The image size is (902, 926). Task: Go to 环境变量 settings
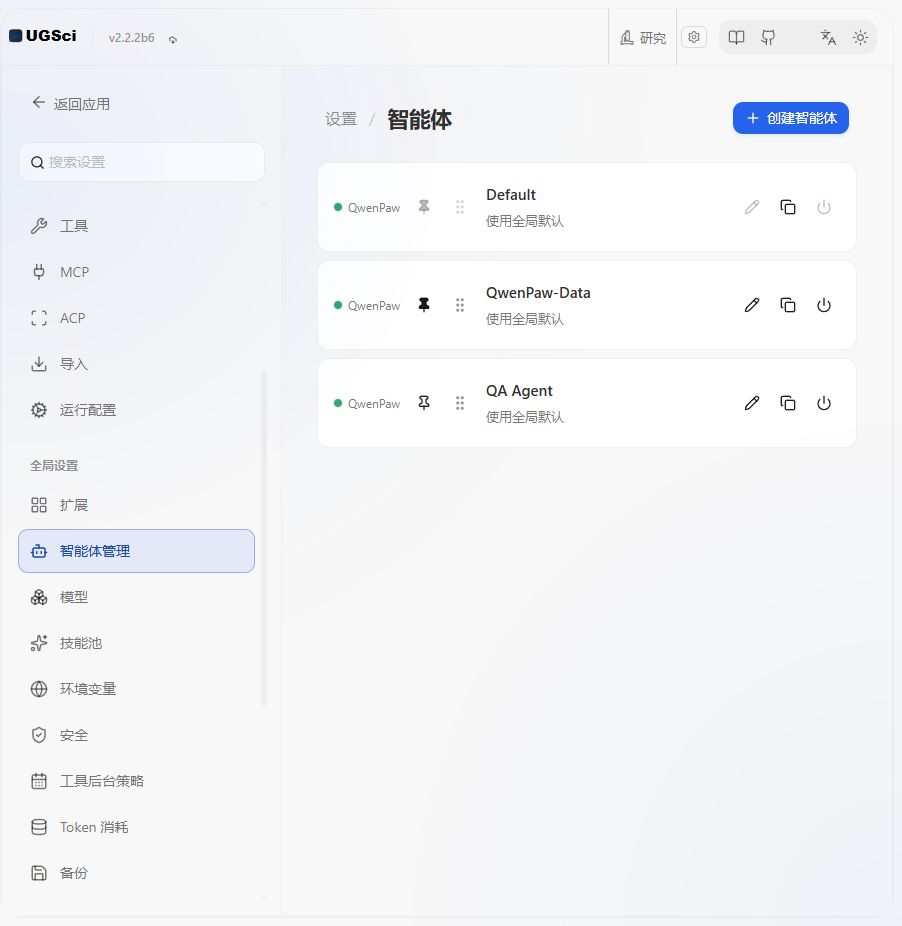click(x=136, y=689)
